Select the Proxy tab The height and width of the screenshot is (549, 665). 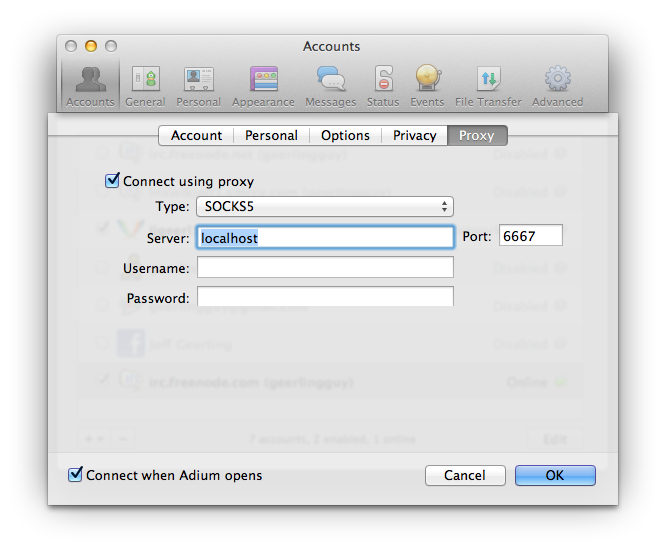[477, 135]
